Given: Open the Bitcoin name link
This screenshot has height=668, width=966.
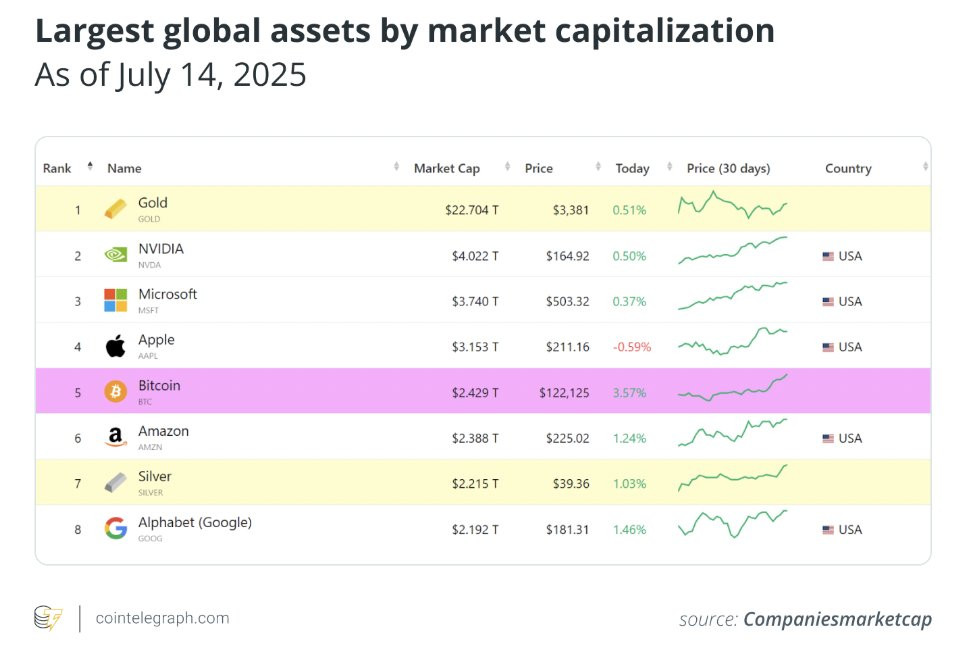Looking at the screenshot, I should click(159, 386).
